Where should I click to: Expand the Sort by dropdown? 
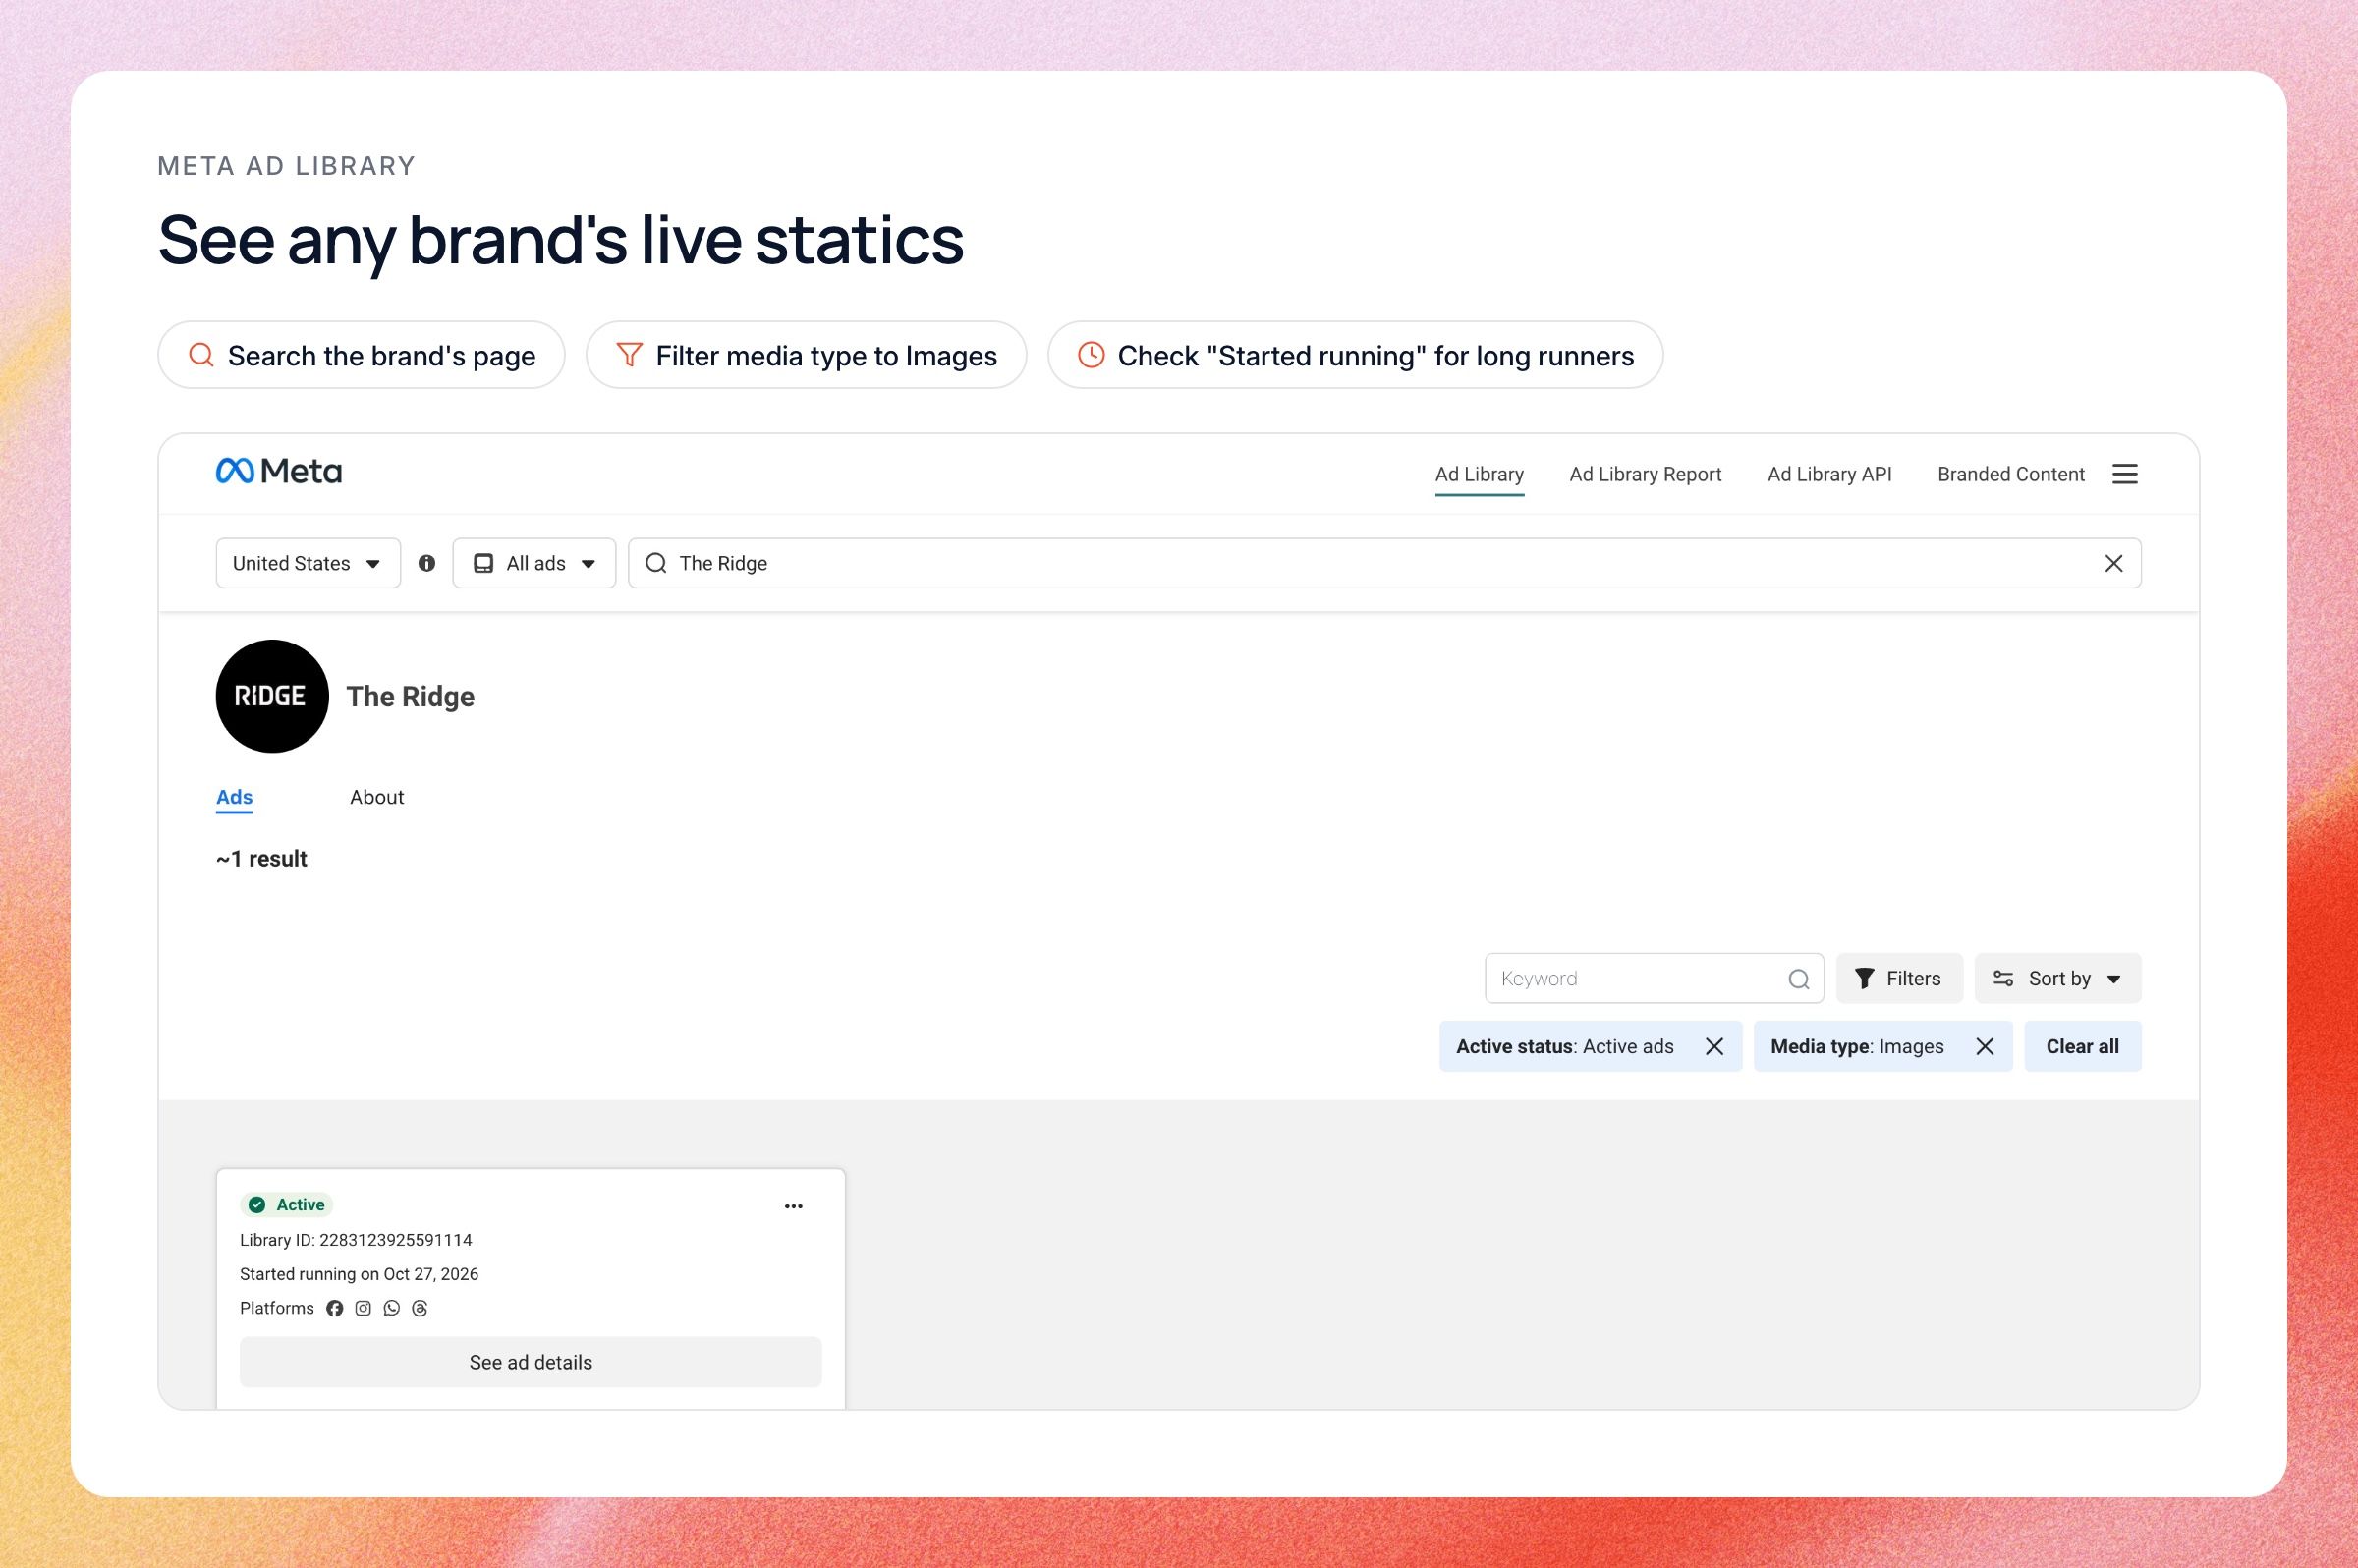pos(2058,978)
